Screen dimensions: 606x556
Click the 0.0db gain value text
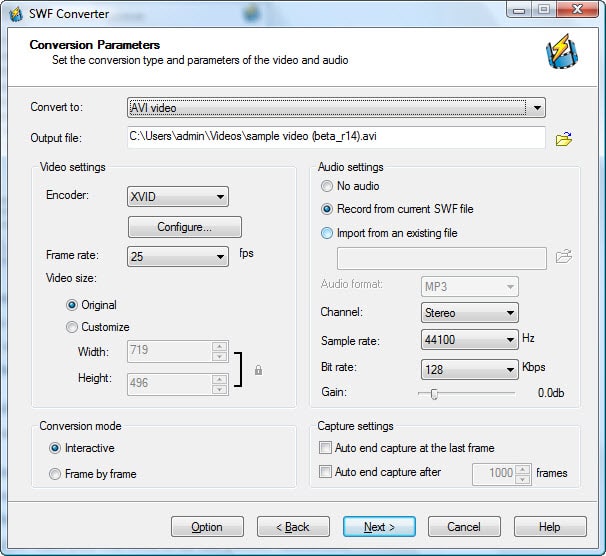click(x=551, y=393)
